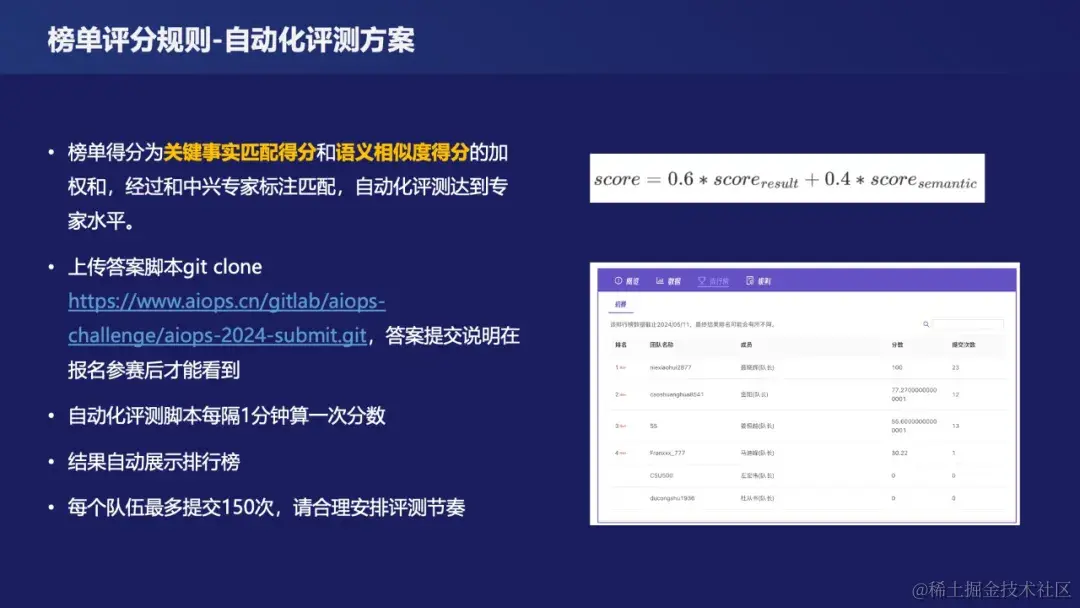Select the niexiaohui2877 team row
1080x608 pixels.
coord(670,366)
